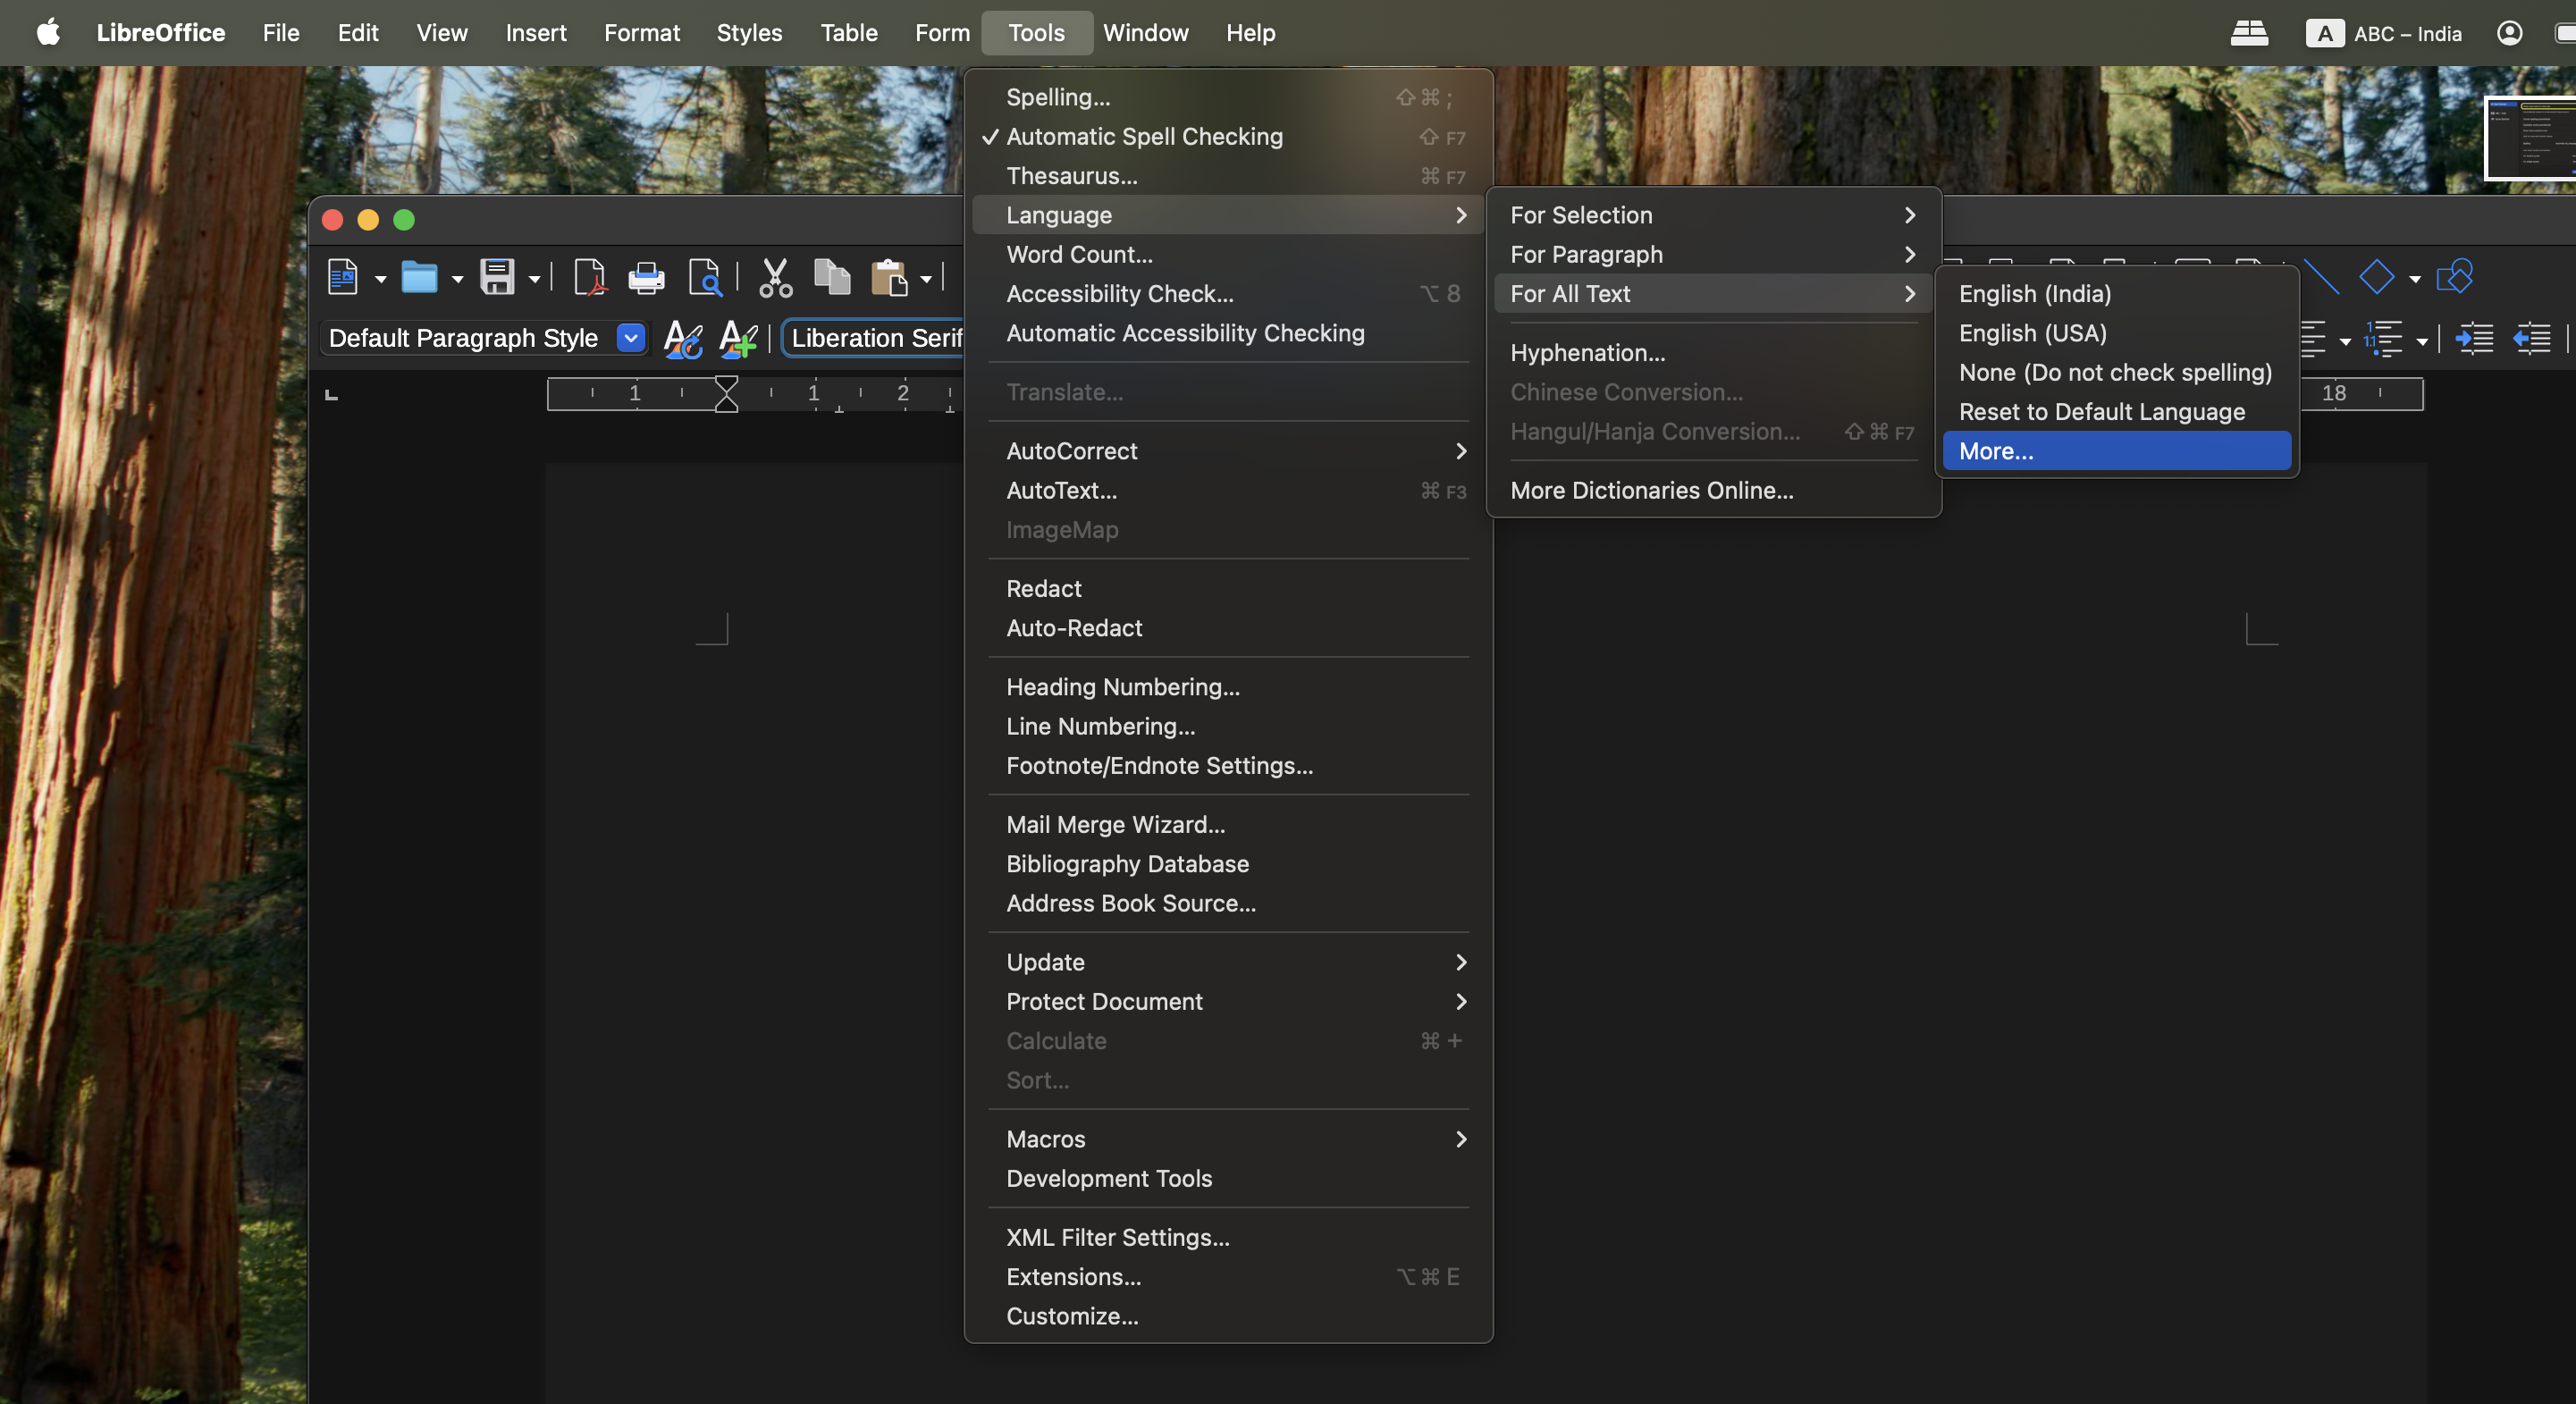Click Reset to Default Language

[x=2116, y=412]
